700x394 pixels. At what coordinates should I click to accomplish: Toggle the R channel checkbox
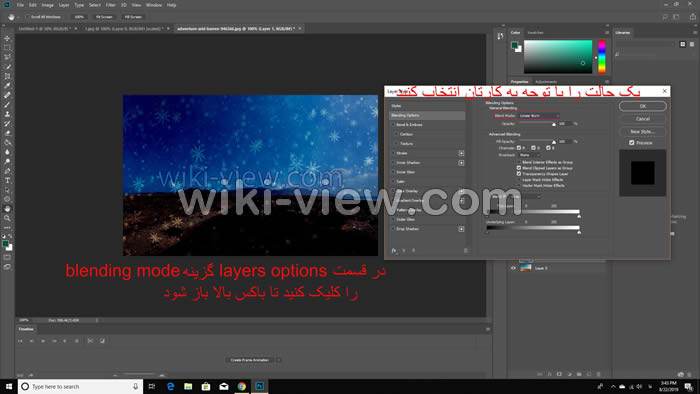519,148
